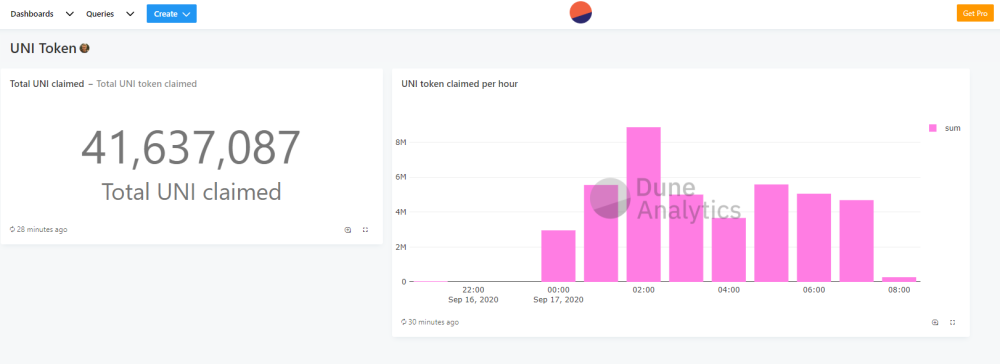Click the Dune Analytics logo in the header
1000x364 pixels.
click(x=580, y=13)
